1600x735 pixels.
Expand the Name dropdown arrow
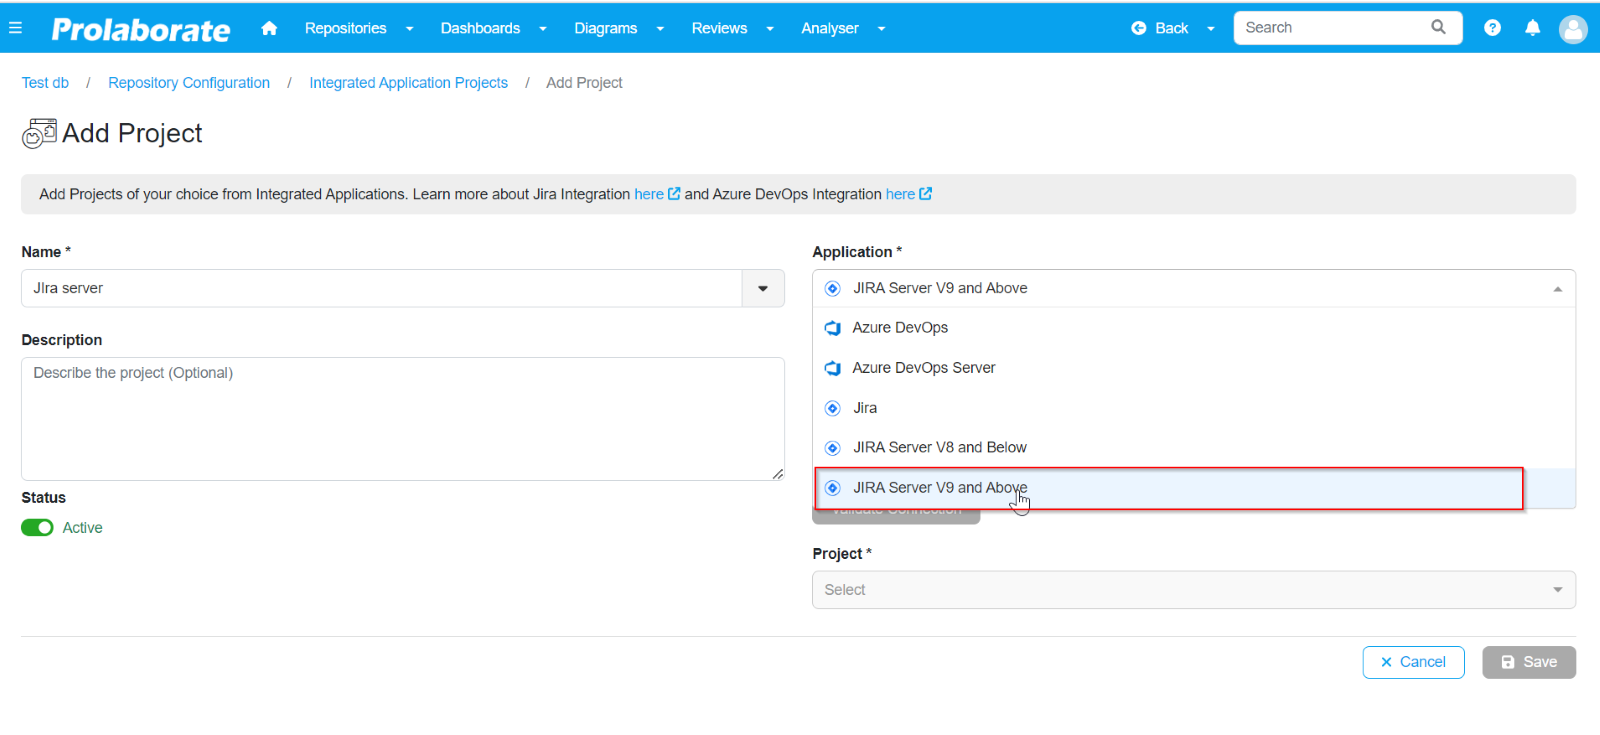click(763, 288)
